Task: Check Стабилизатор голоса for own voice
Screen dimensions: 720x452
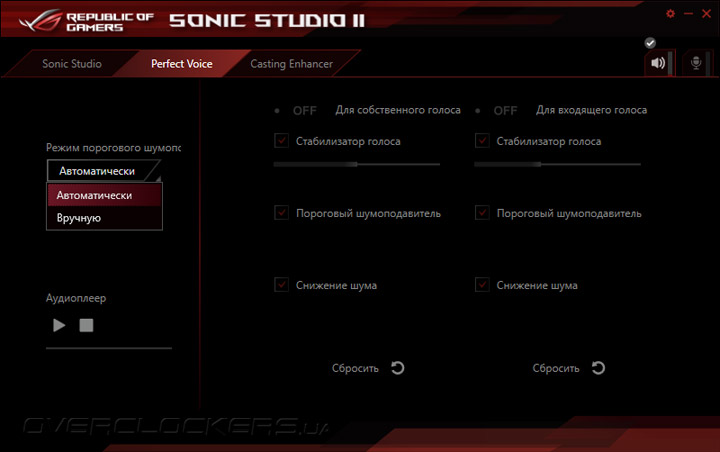Action: [x=281, y=141]
